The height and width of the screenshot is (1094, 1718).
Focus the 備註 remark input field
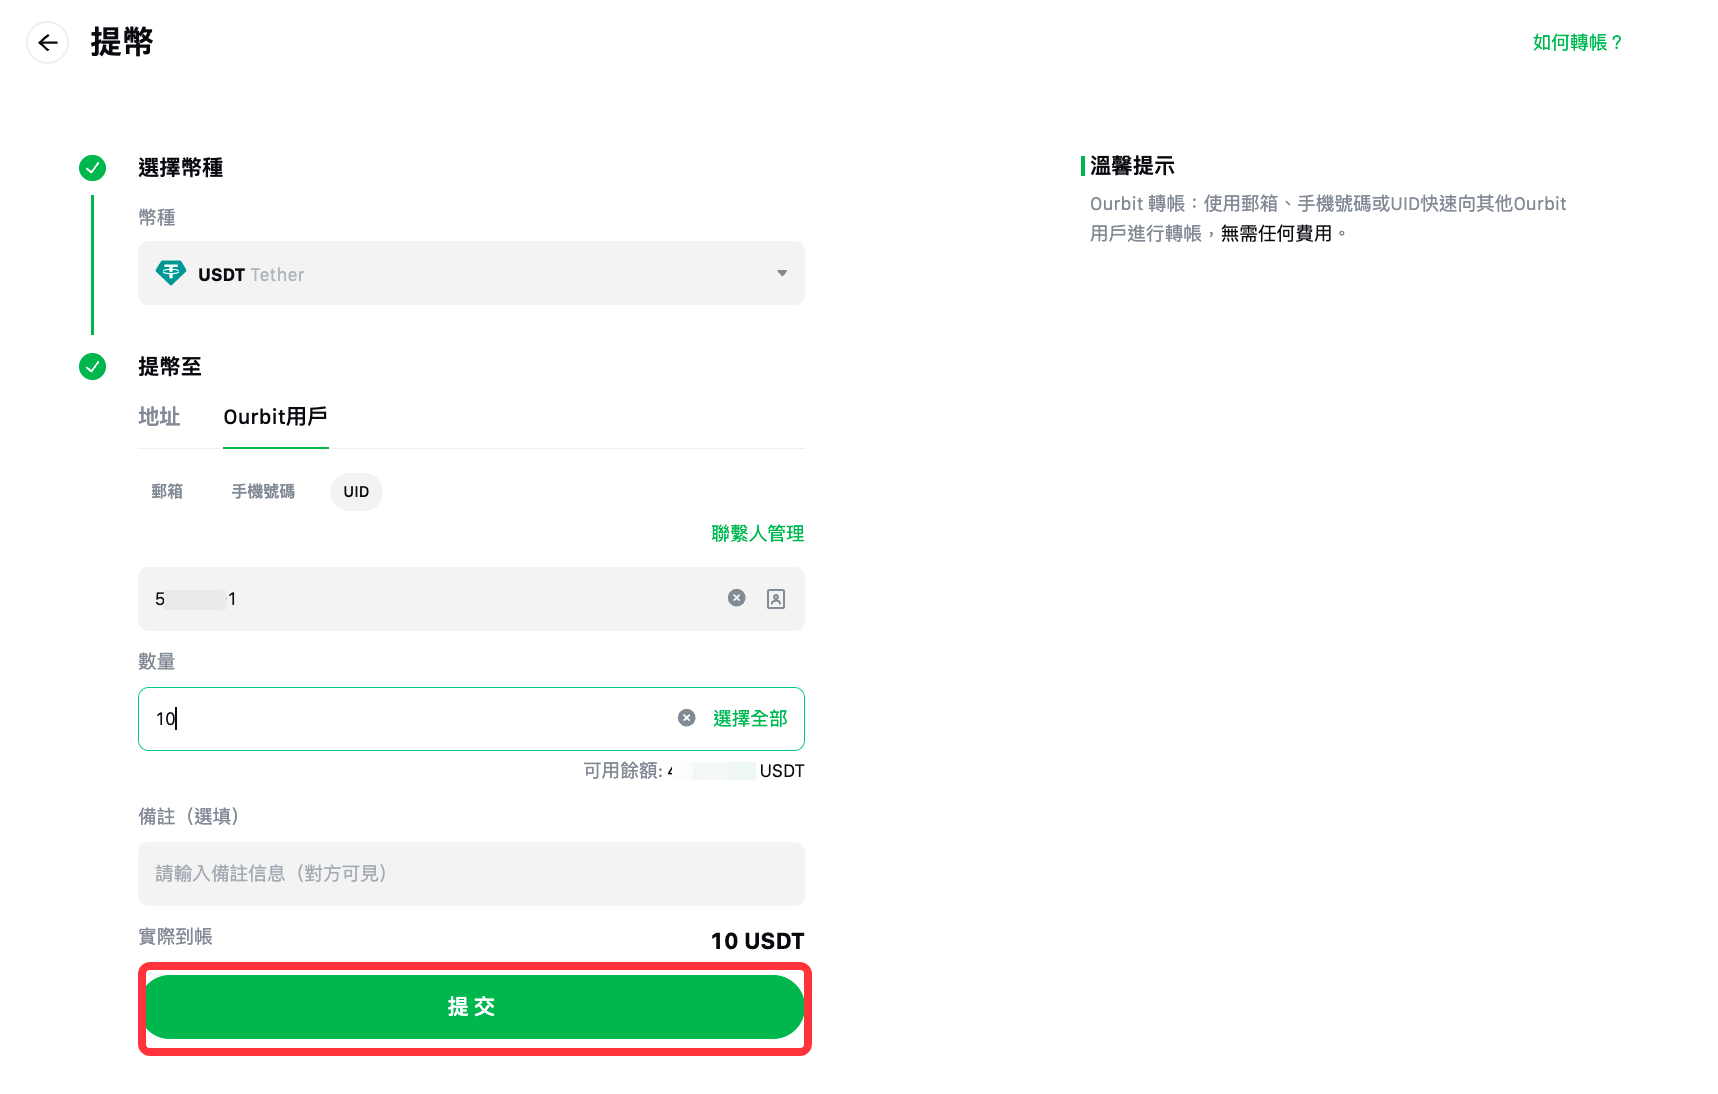tap(470, 874)
